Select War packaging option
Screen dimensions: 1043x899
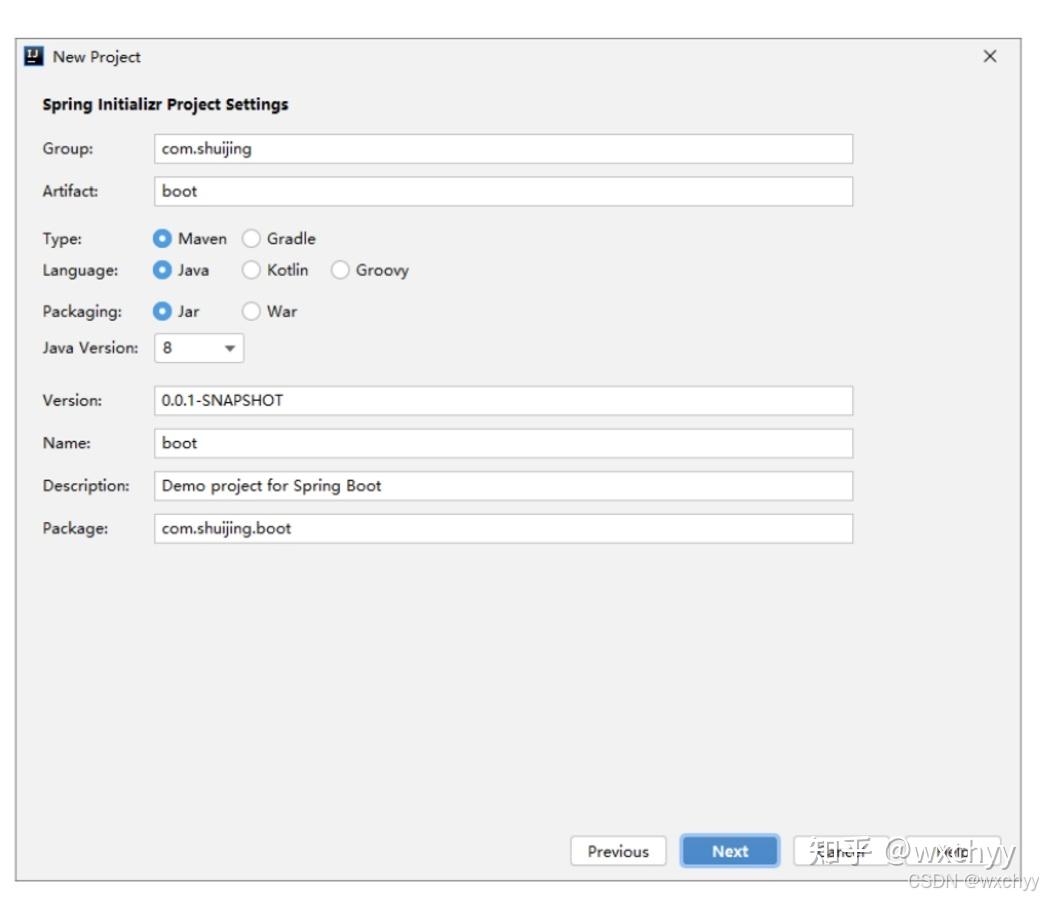click(251, 312)
